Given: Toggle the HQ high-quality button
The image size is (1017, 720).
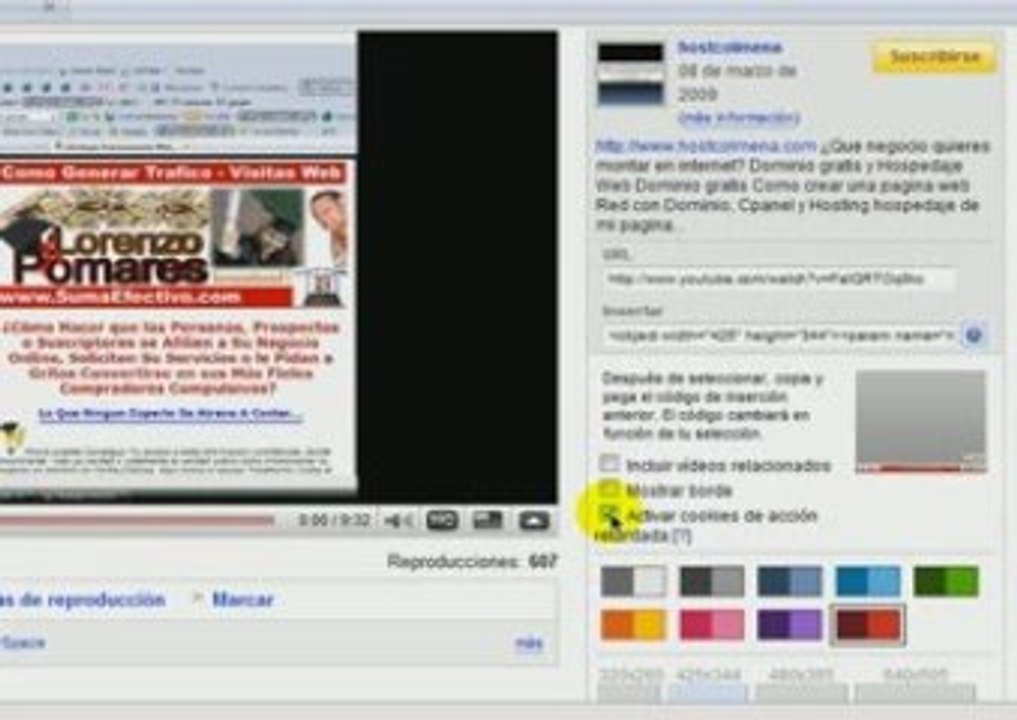Looking at the screenshot, I should [442, 520].
